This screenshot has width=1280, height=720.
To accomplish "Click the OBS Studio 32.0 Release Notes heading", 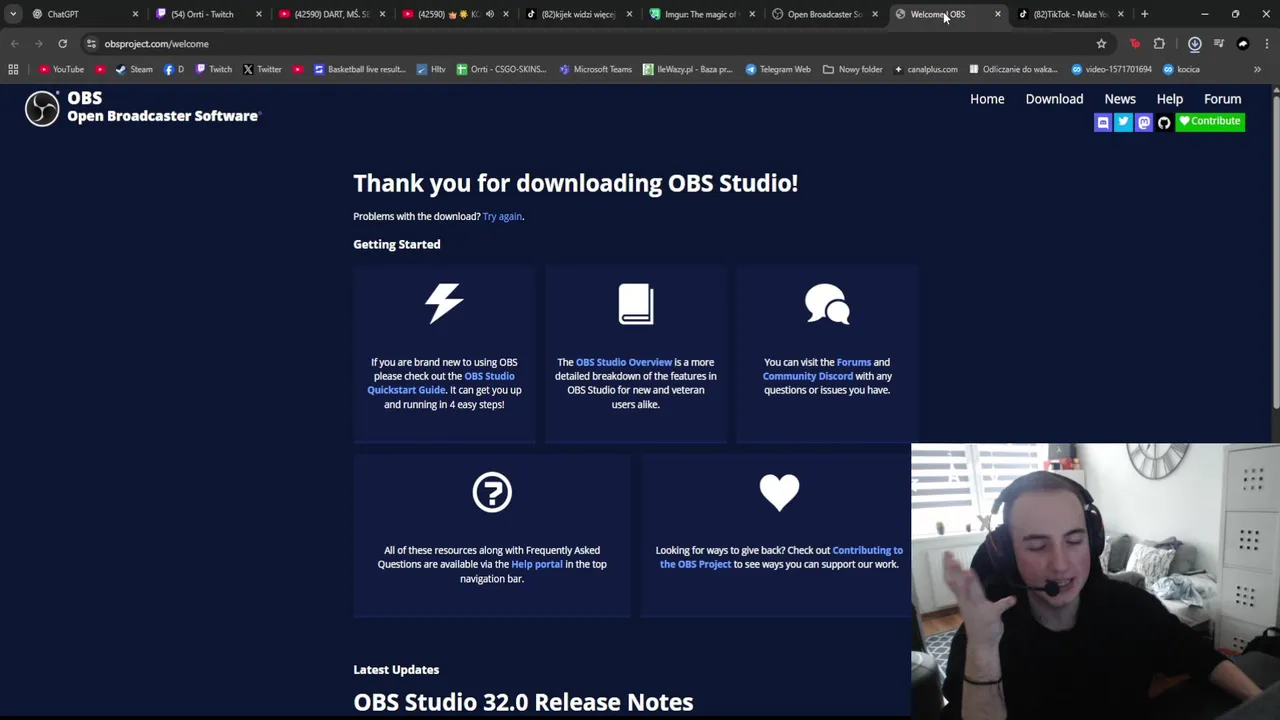I will pyautogui.click(x=523, y=702).
